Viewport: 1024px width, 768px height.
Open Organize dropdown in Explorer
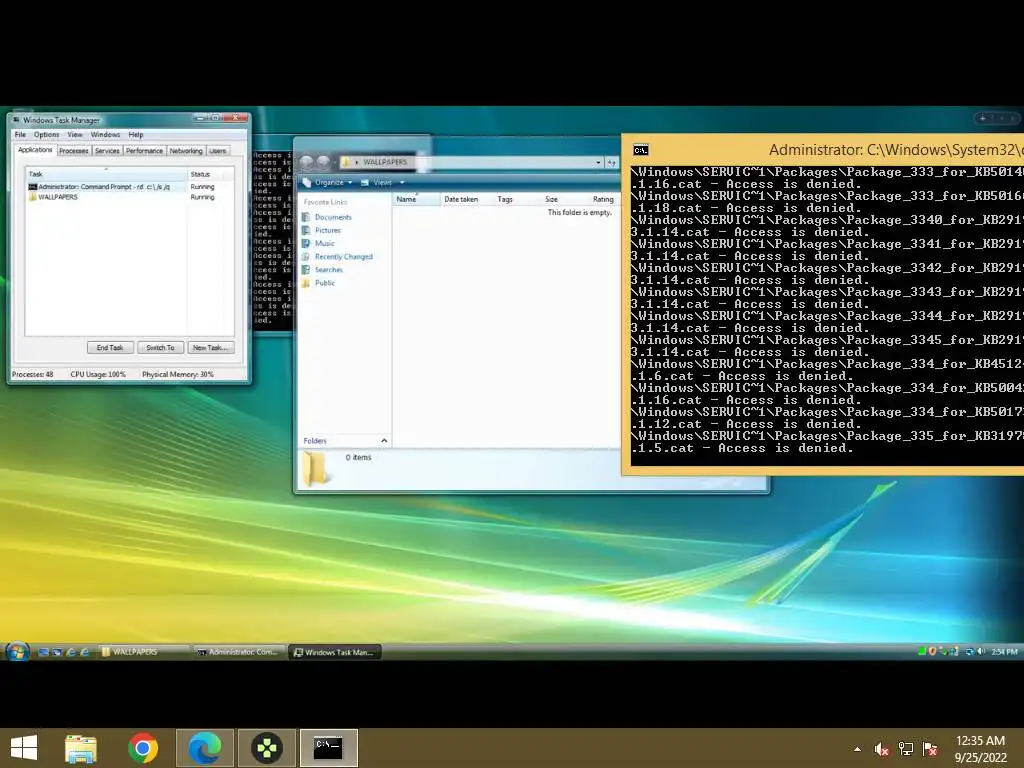[328, 182]
